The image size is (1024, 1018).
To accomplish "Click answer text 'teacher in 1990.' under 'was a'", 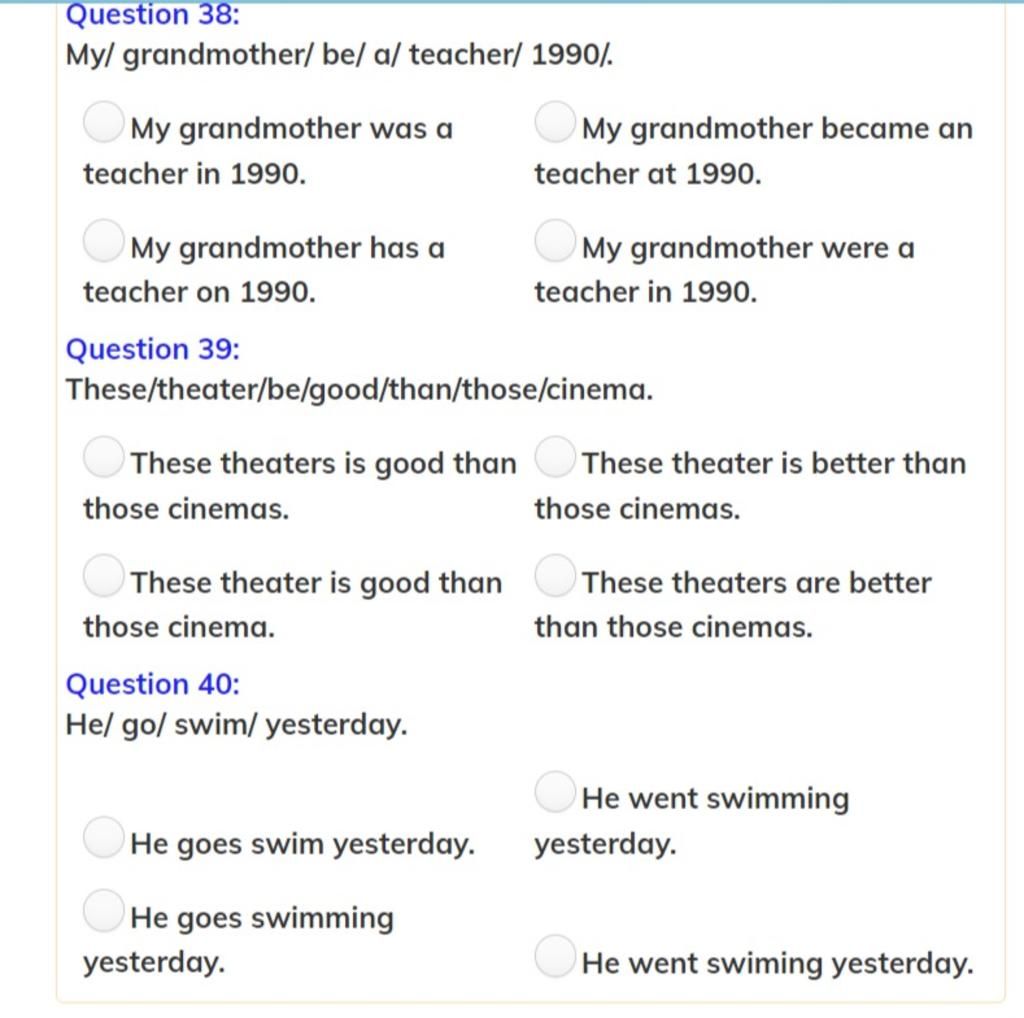I will (x=195, y=174).
